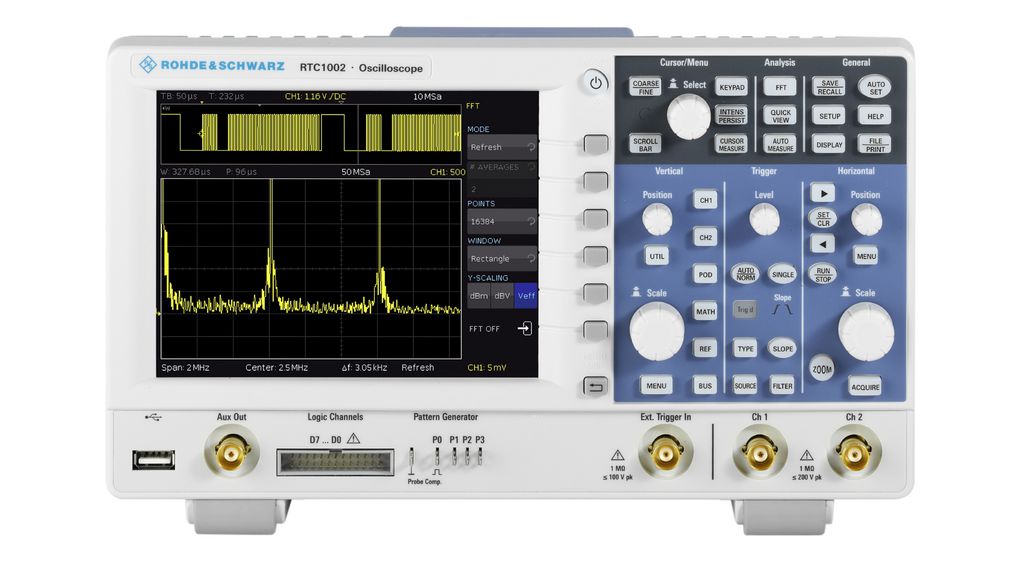Screen dimensions: 1020x570
Task: Open the Vertical section MENU key
Action: coord(656,385)
